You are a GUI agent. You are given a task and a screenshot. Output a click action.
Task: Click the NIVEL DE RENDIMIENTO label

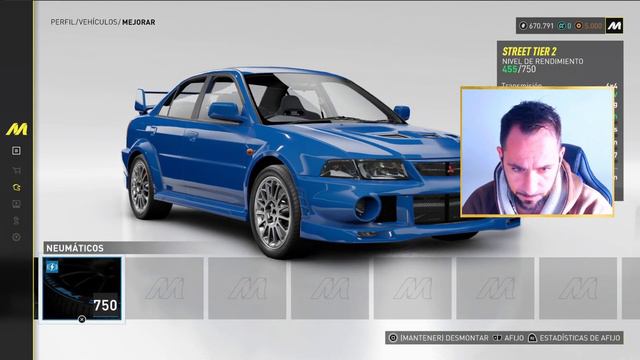542,61
